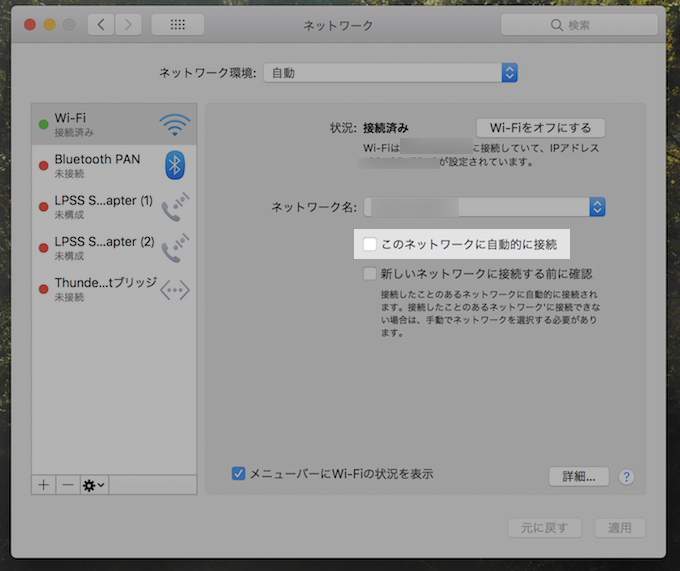The image size is (680, 571).
Task: Click the Bluetooth PAN icon
Action: [x=175, y=165]
